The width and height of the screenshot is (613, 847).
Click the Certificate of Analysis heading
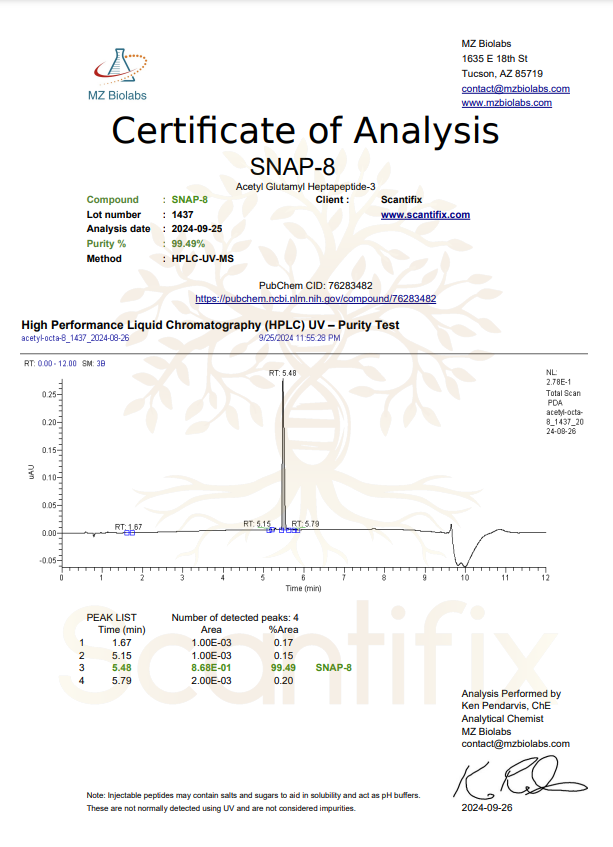[x=305, y=130]
